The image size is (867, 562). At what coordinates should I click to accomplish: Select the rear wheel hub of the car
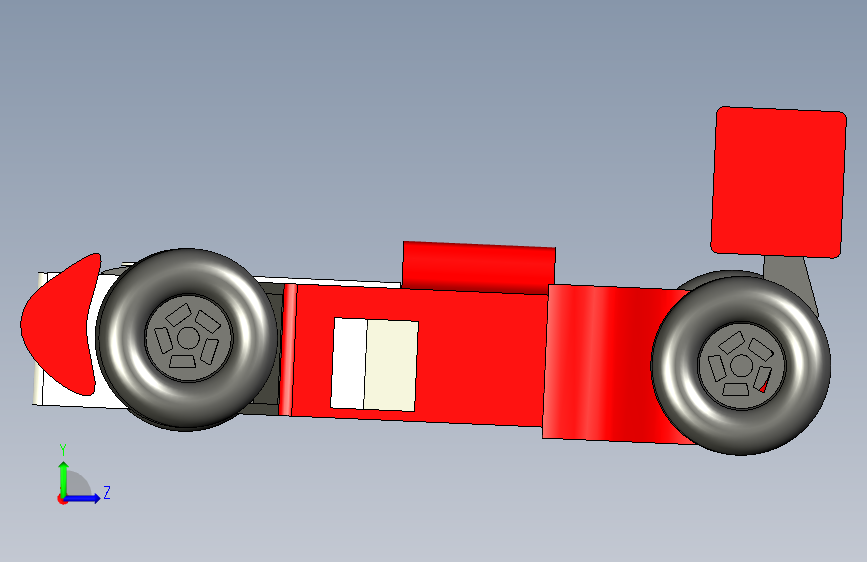(x=741, y=366)
